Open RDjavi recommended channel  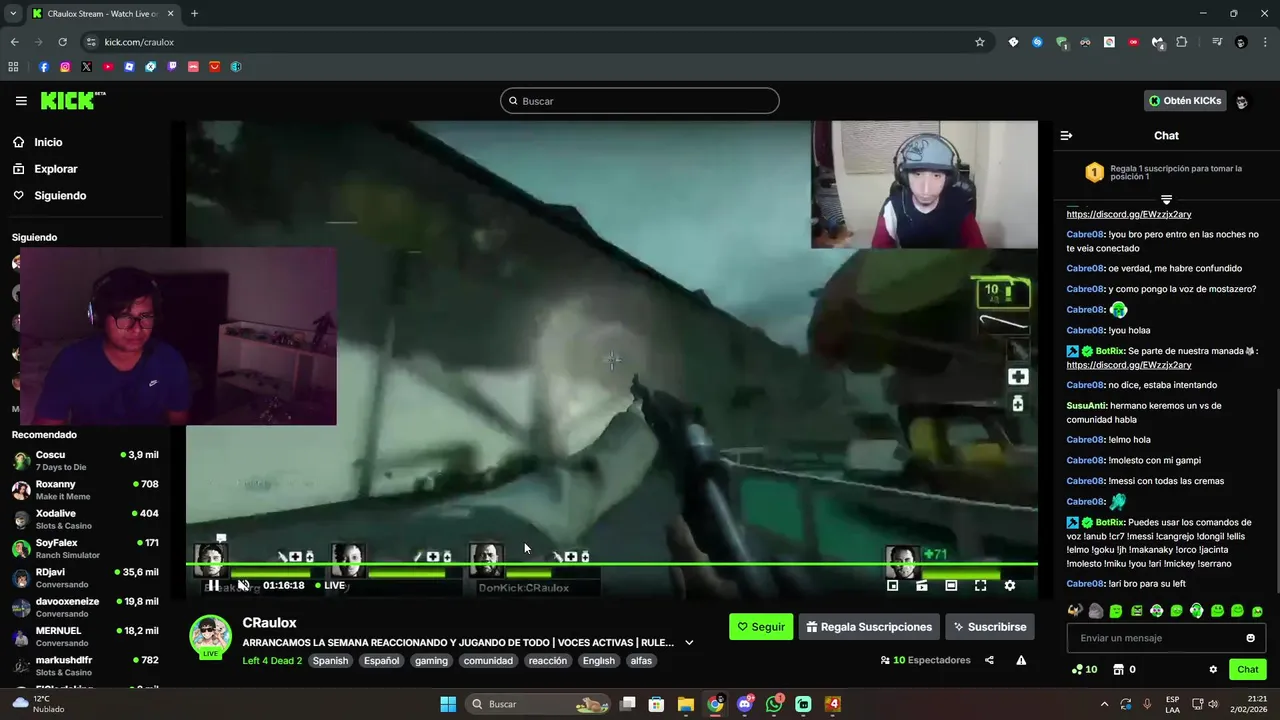coord(85,578)
